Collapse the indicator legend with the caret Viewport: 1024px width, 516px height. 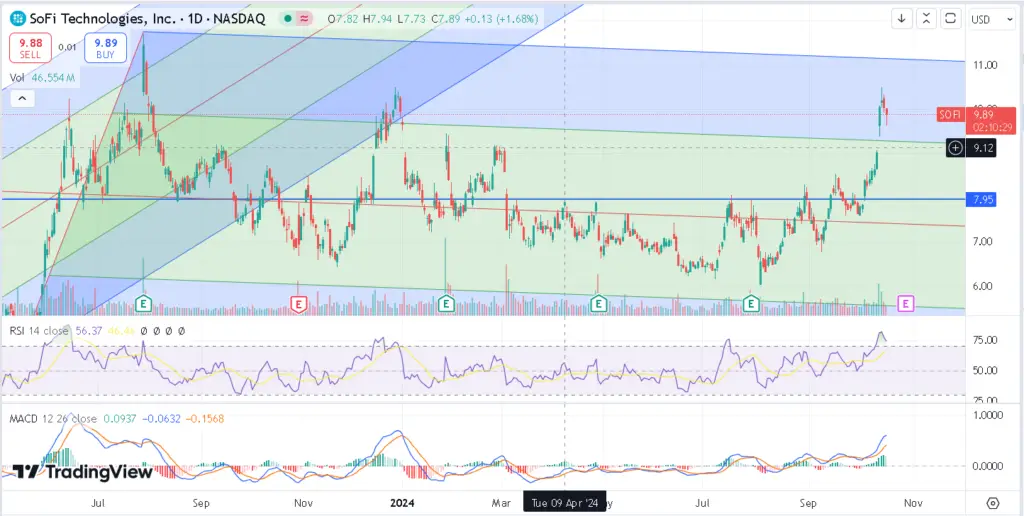(x=22, y=99)
